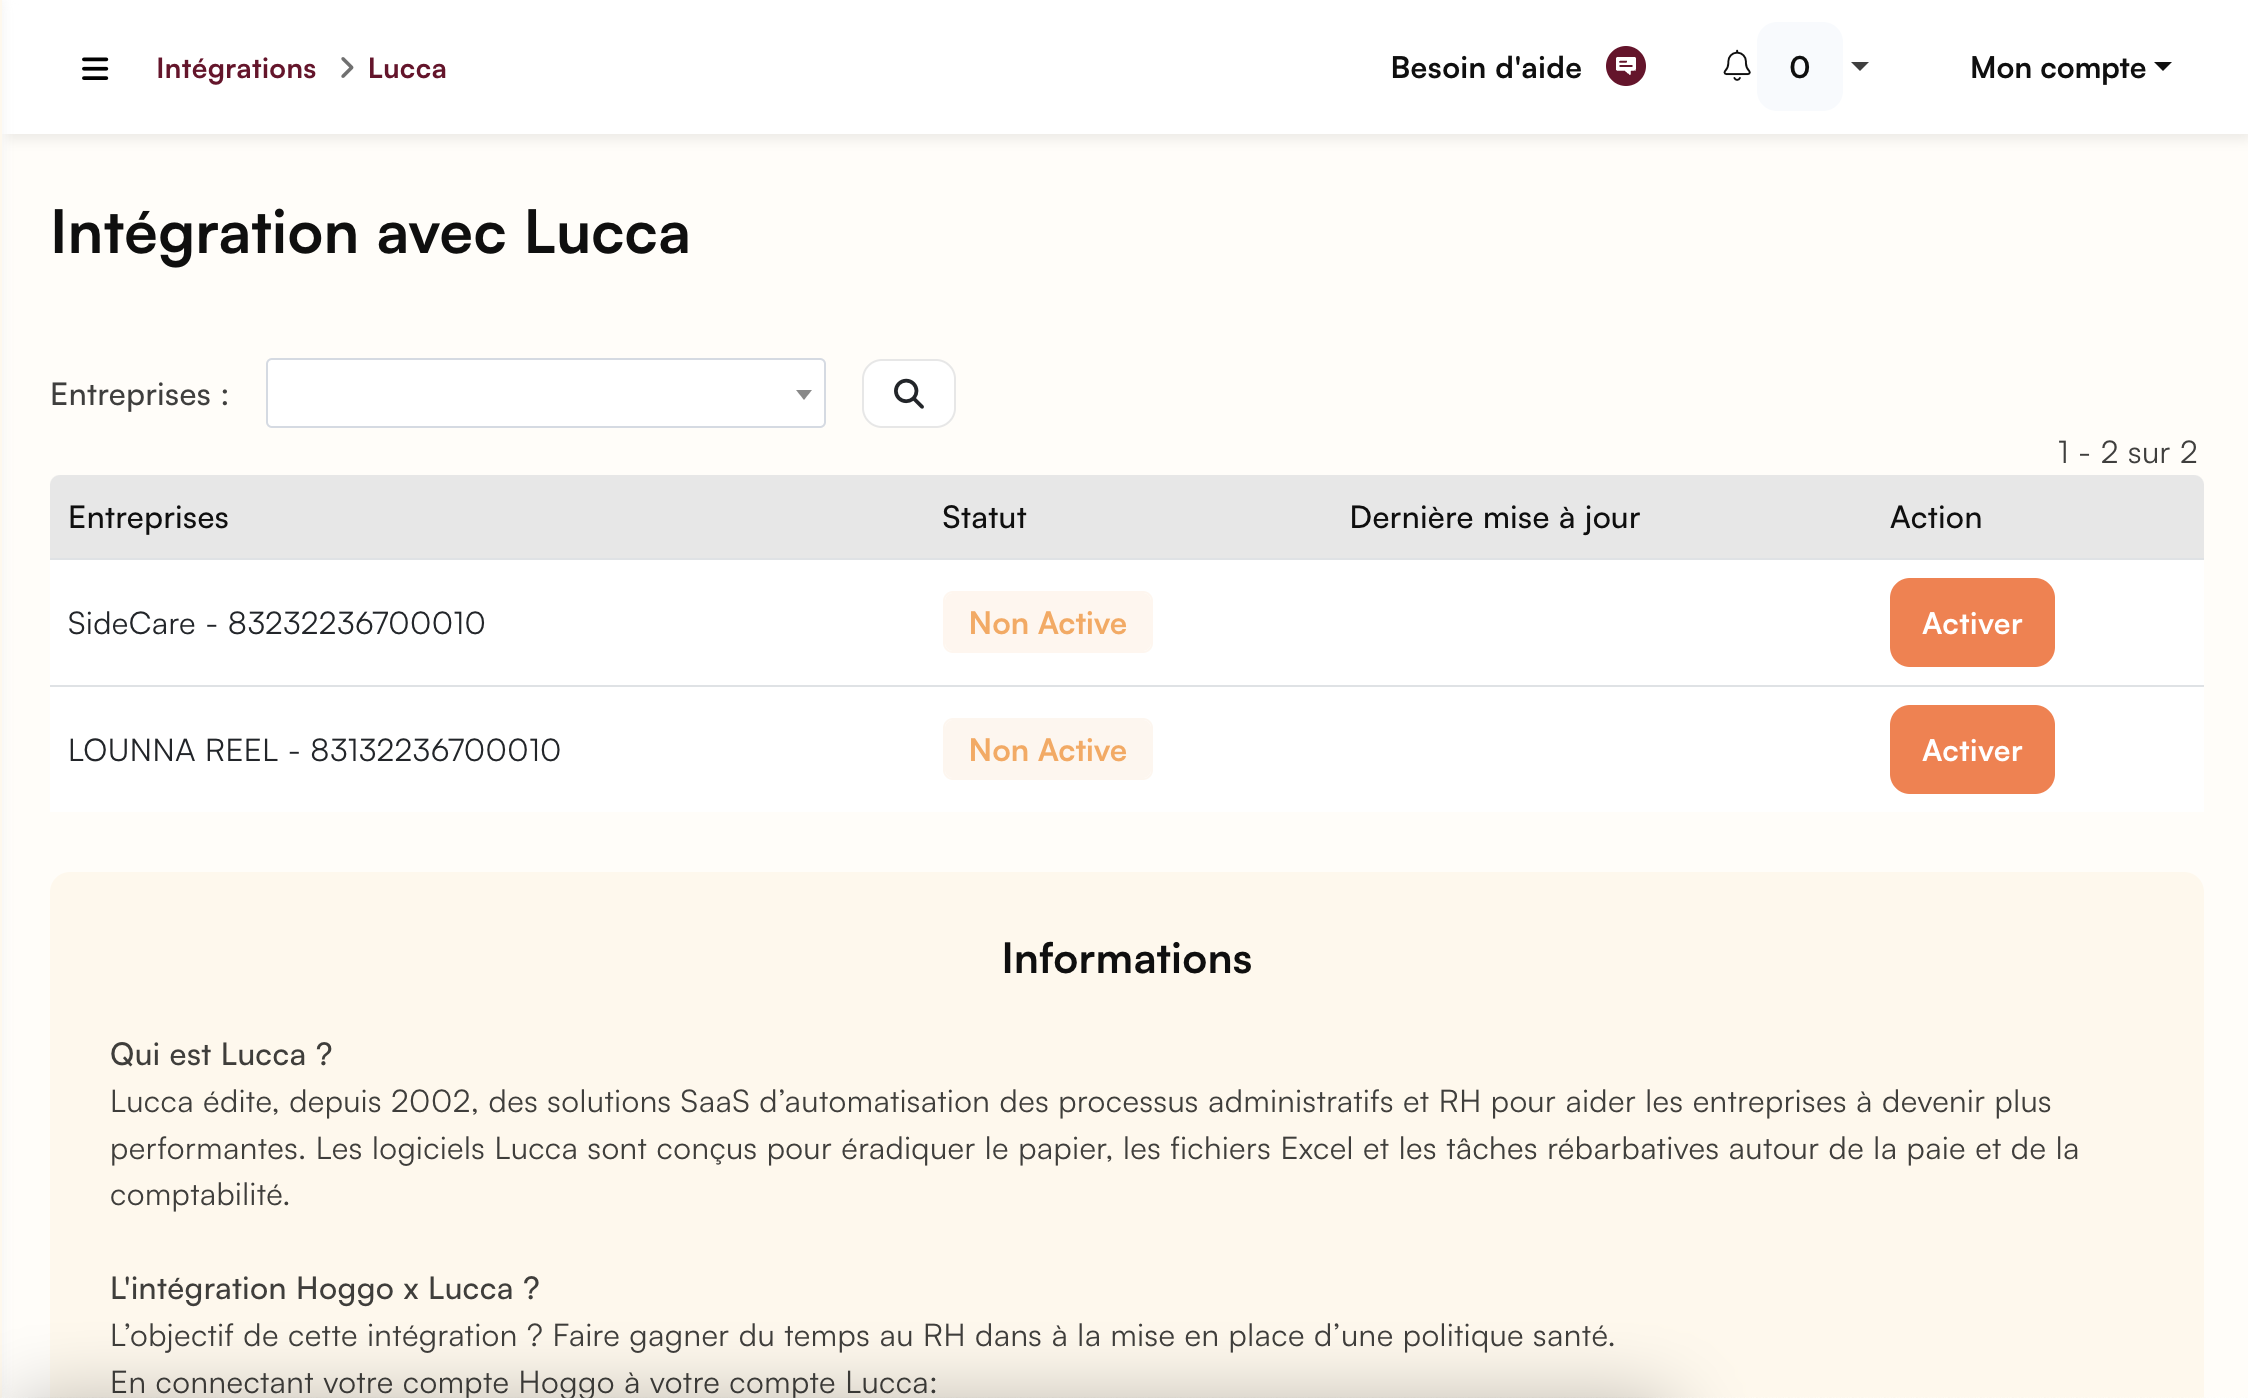This screenshot has height=1398, width=2248.
Task: Expand the notifications dropdown arrow
Action: pyautogui.click(x=1860, y=67)
